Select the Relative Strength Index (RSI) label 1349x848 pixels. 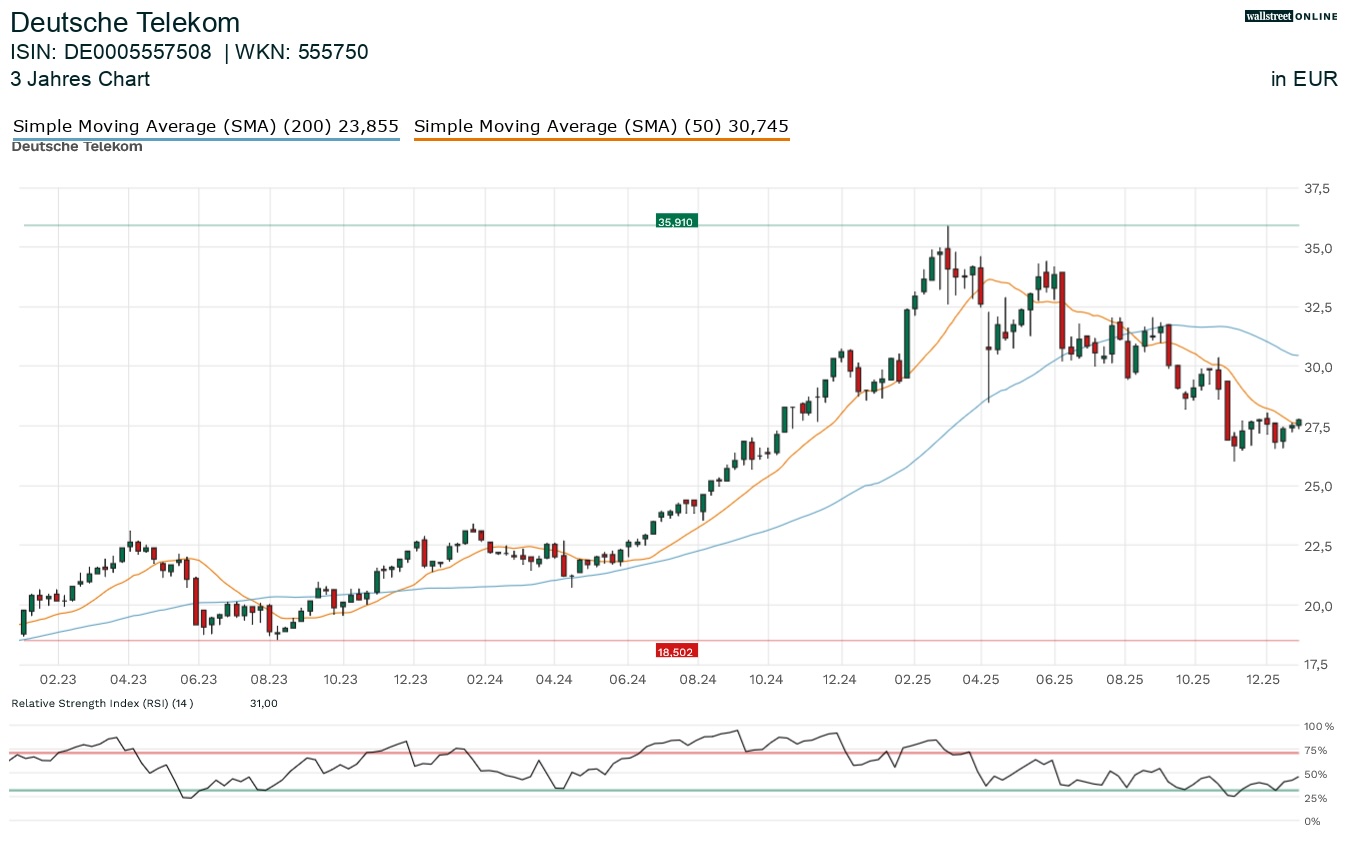click(x=102, y=703)
